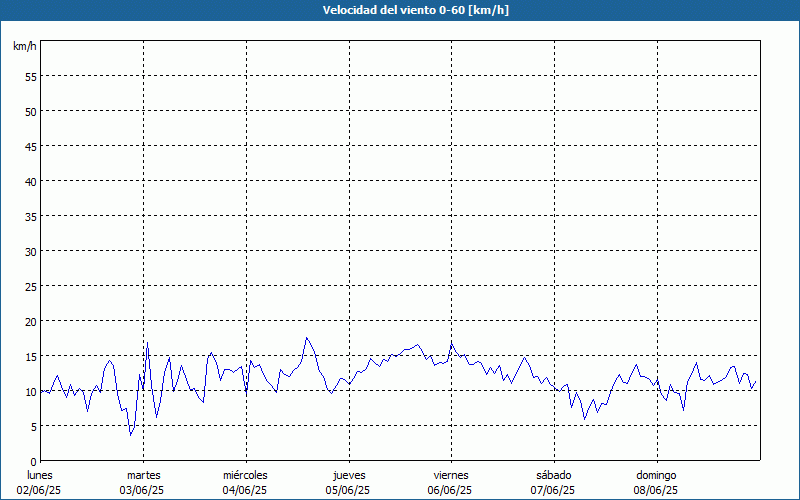This screenshot has height=500, width=800.
Task: Select the 45 value on the y-axis
Action: tap(31, 146)
